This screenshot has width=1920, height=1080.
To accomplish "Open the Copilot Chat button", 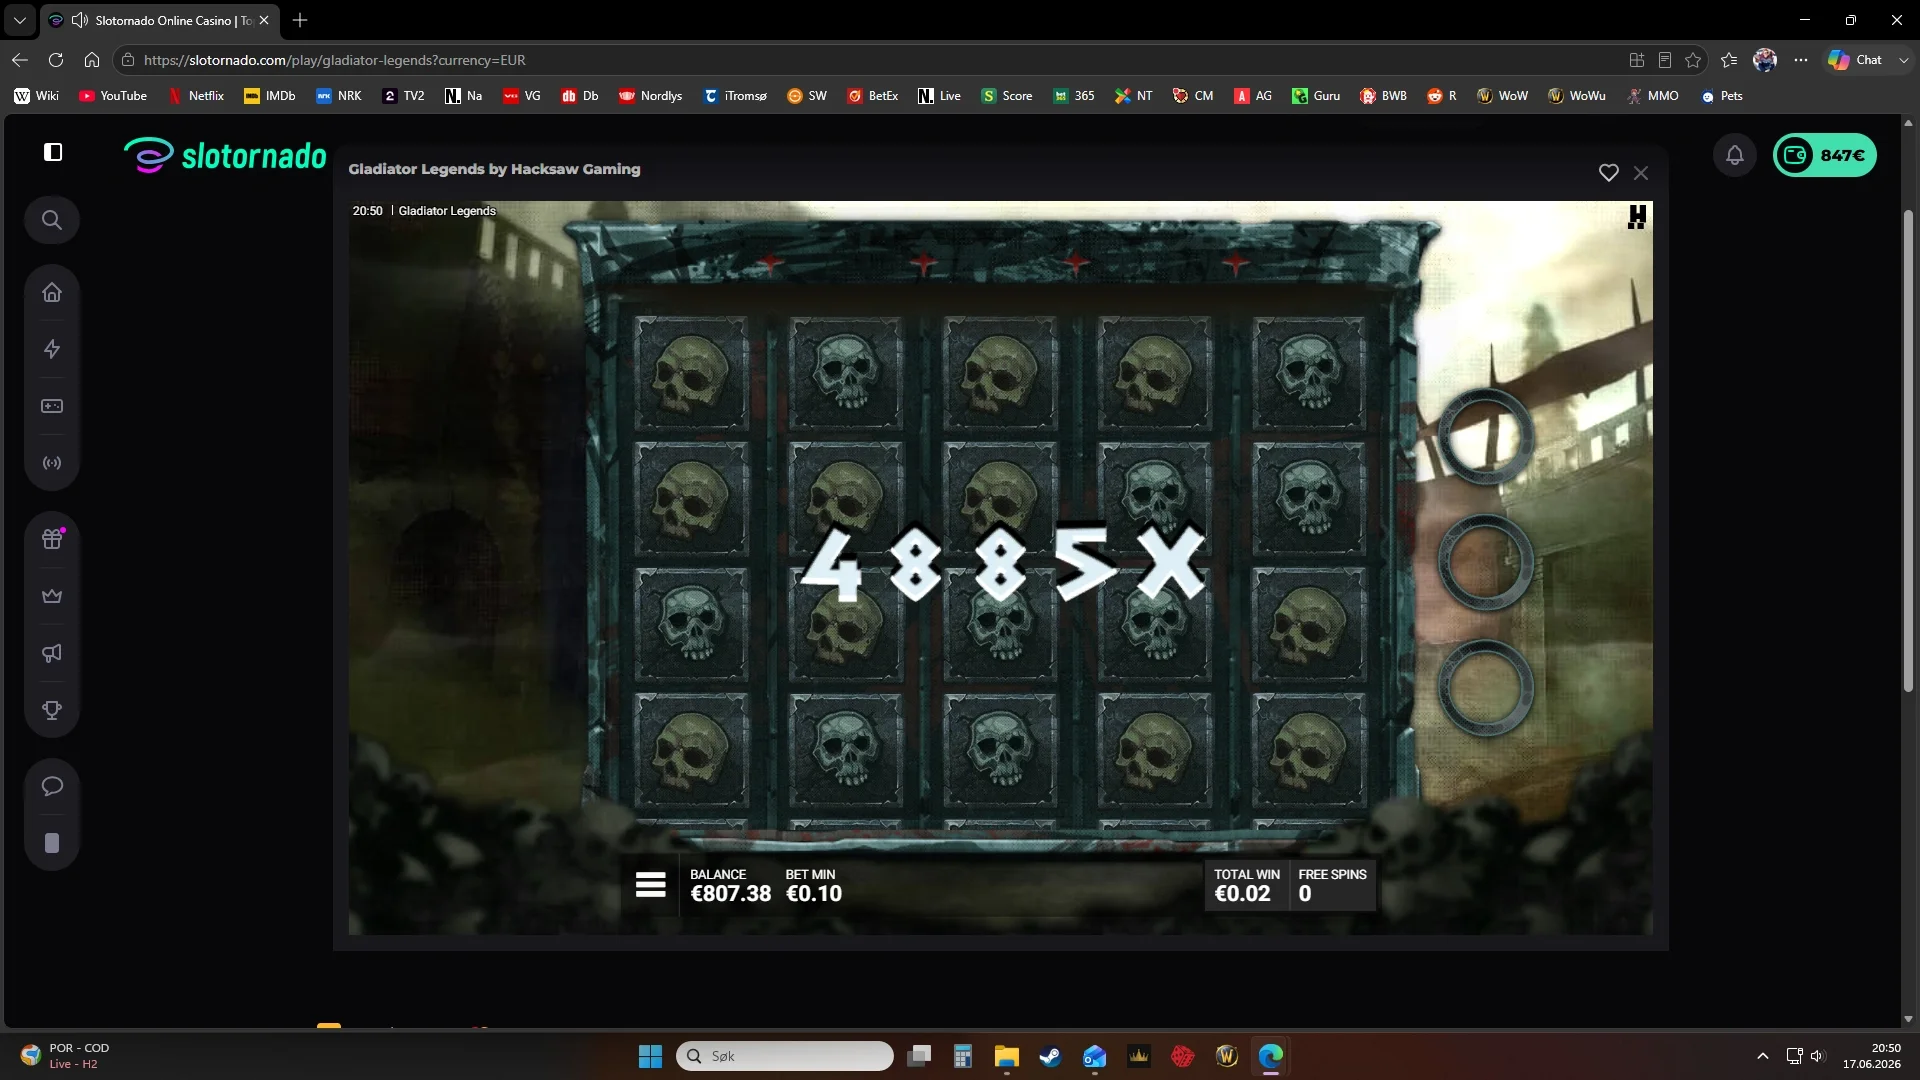I will point(1856,60).
